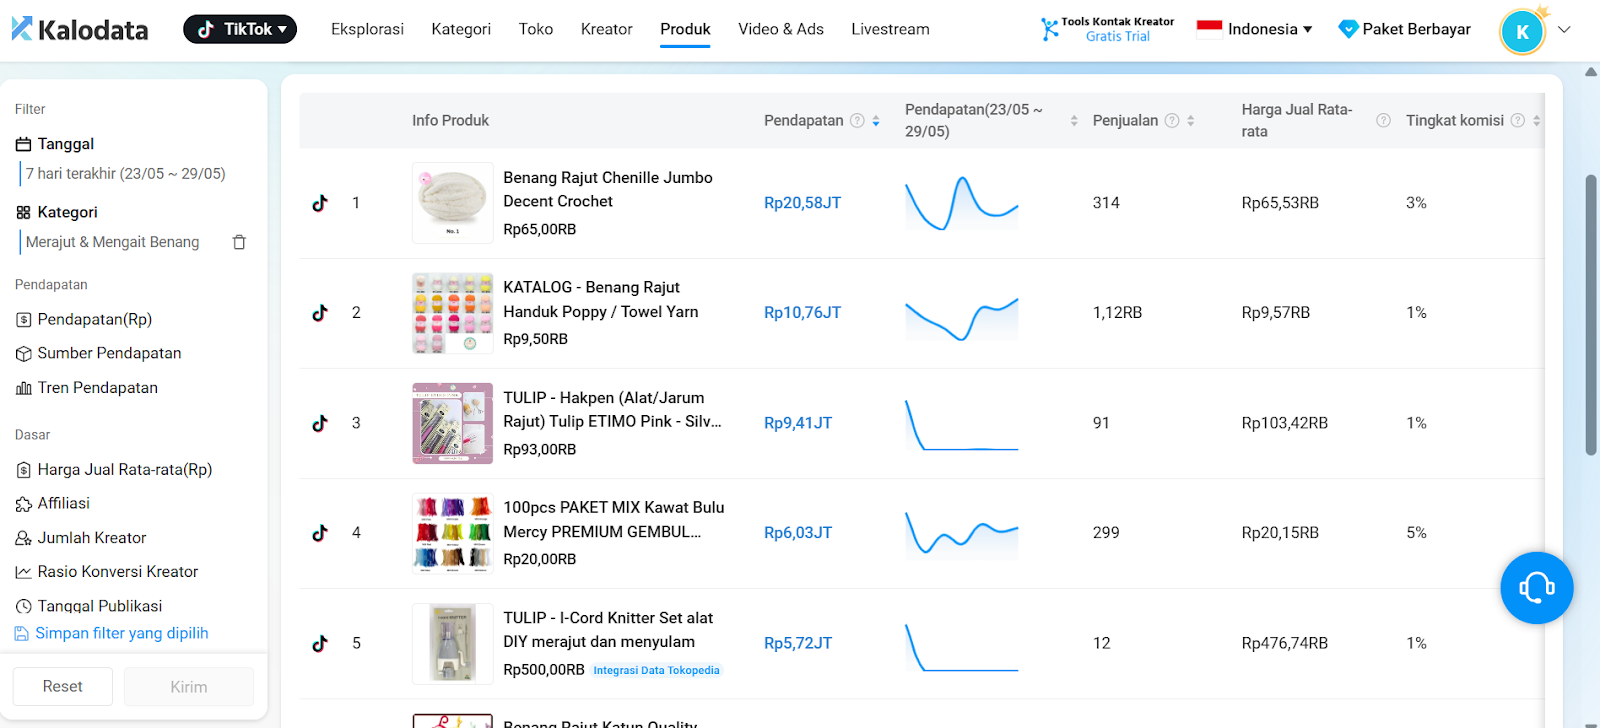Go to the Livestream tab
Viewport: 1600px width, 728px height.
[890, 29]
